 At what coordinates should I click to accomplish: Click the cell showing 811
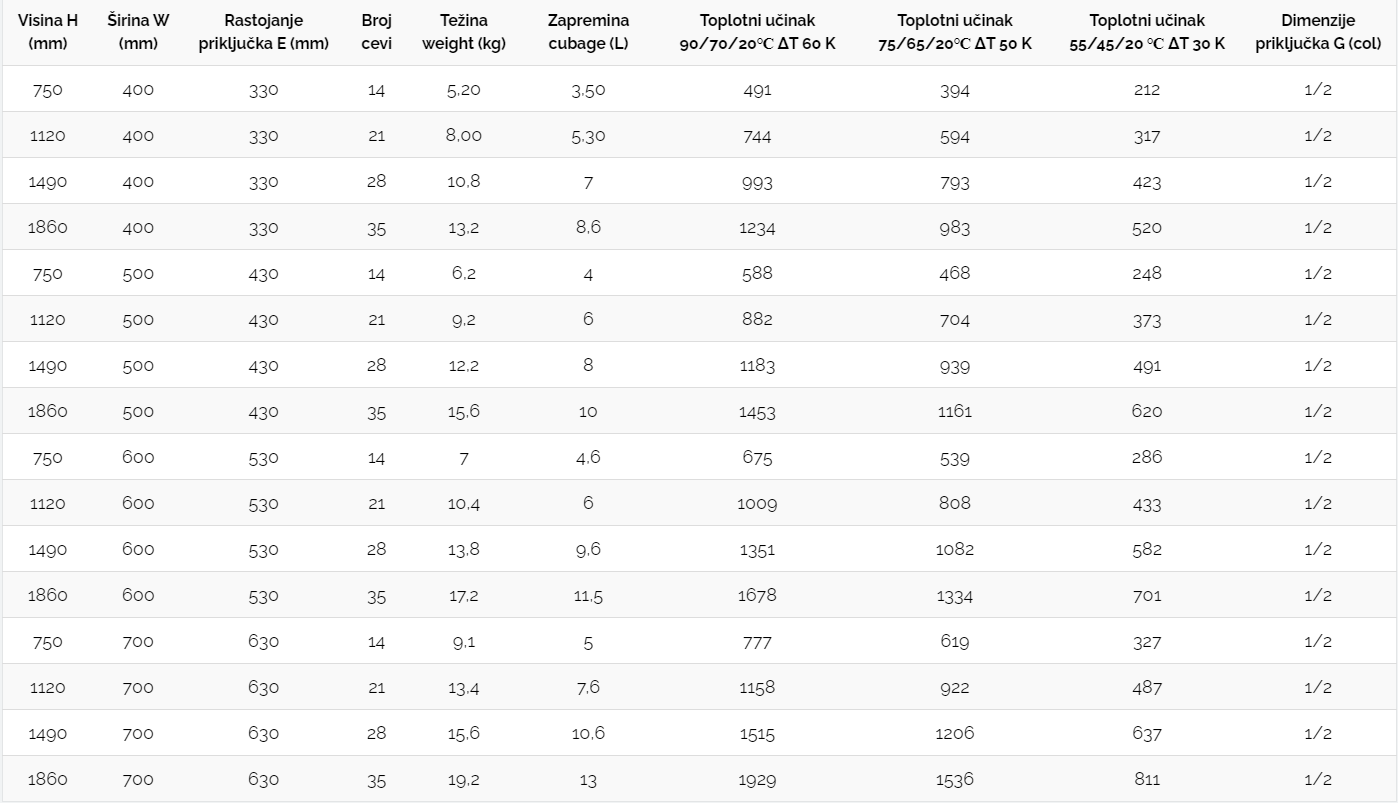[1147, 780]
